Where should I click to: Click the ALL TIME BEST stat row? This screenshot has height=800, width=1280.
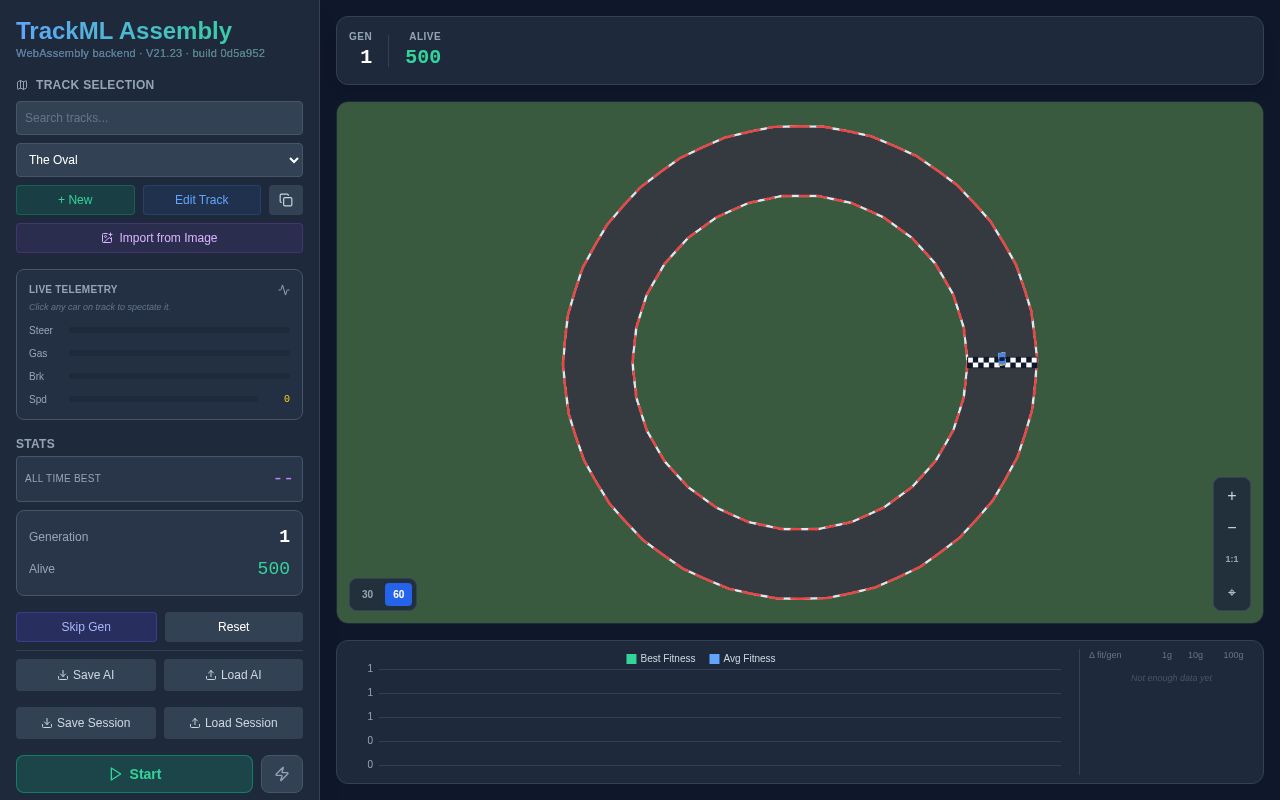[x=159, y=479]
